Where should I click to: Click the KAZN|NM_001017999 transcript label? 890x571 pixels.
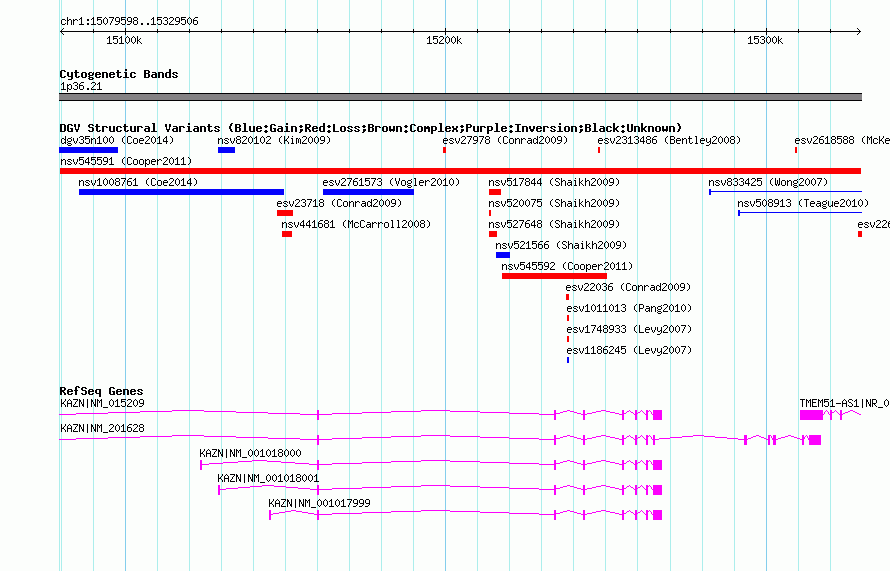(320, 503)
